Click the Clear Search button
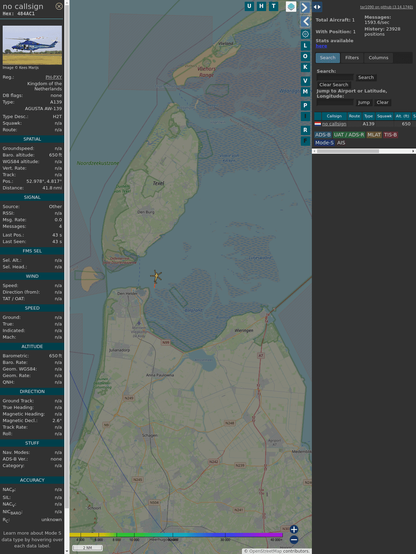The height and width of the screenshot is (554, 416). pyautogui.click(x=334, y=84)
